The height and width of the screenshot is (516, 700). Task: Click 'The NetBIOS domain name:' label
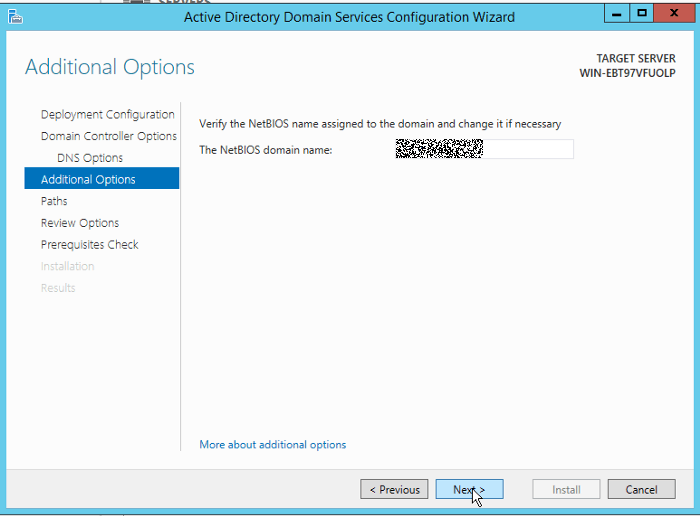(266, 150)
